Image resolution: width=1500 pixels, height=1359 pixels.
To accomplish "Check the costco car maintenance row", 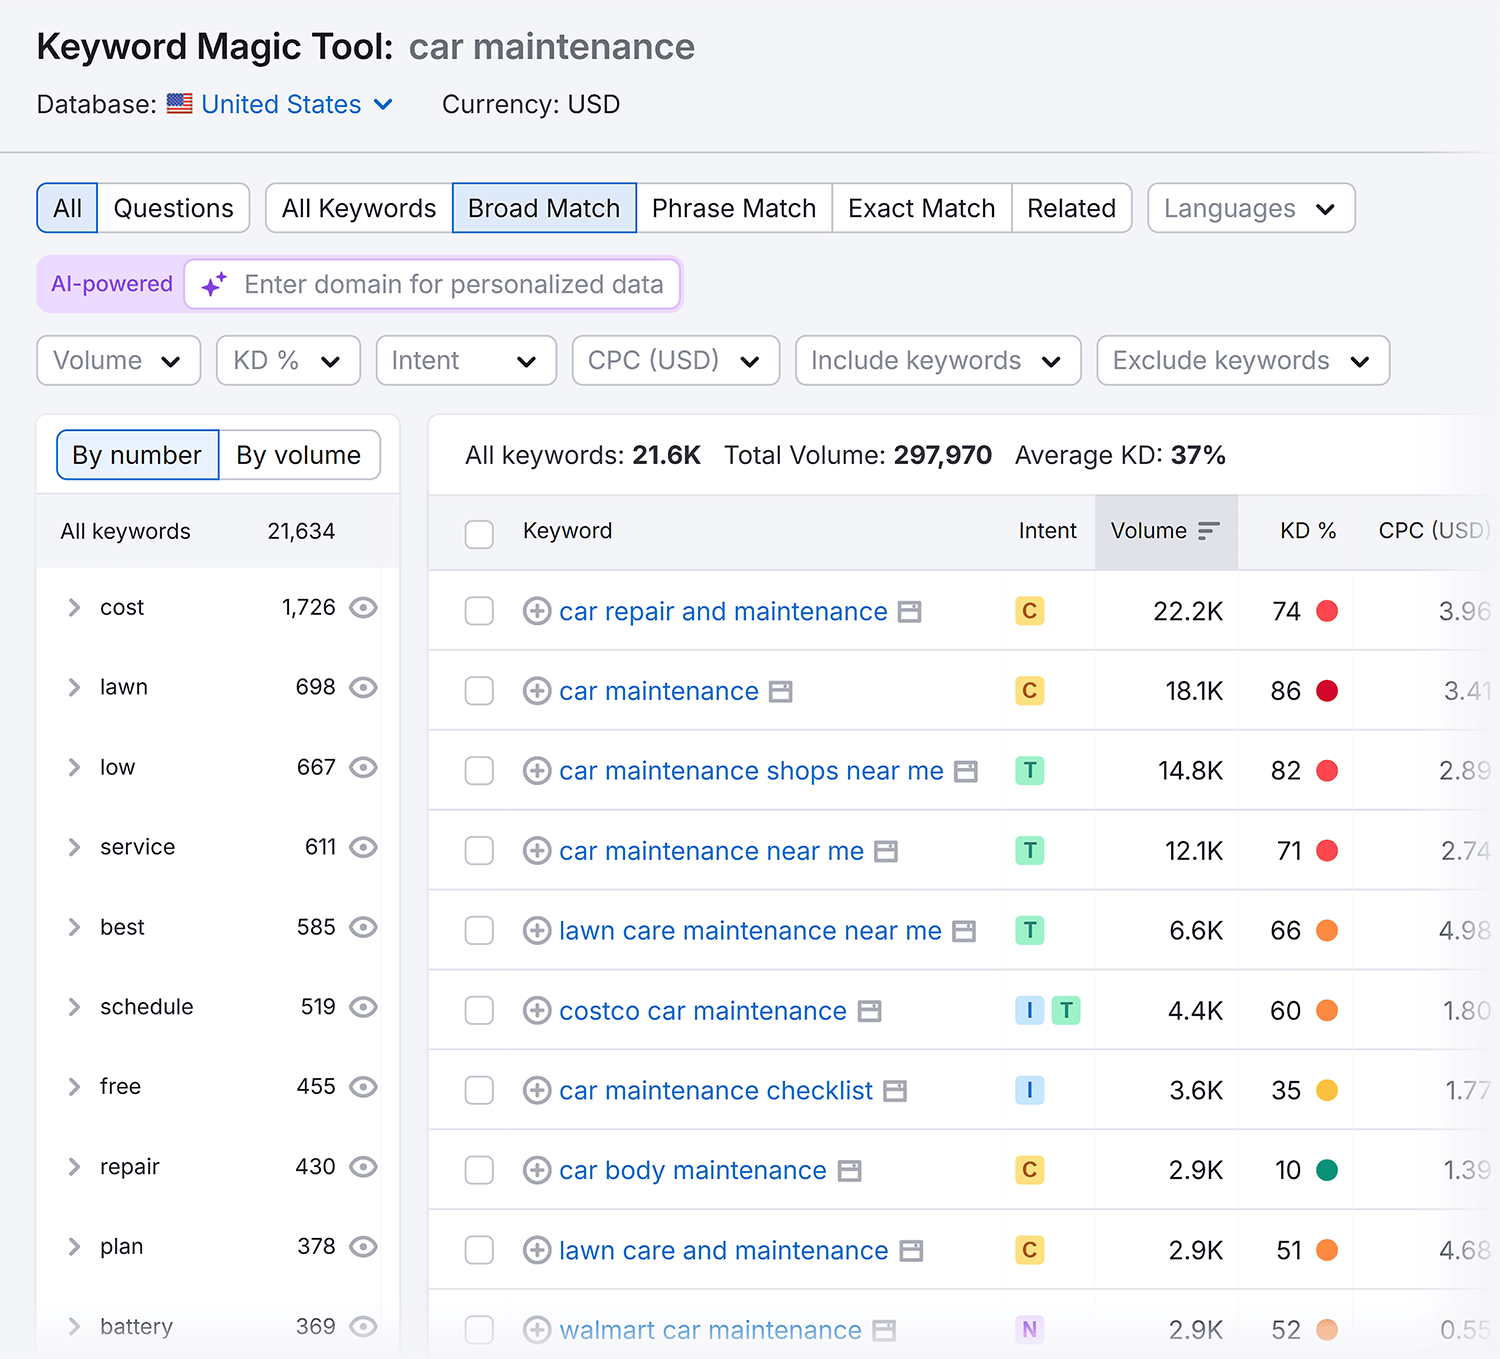I will click(480, 1011).
